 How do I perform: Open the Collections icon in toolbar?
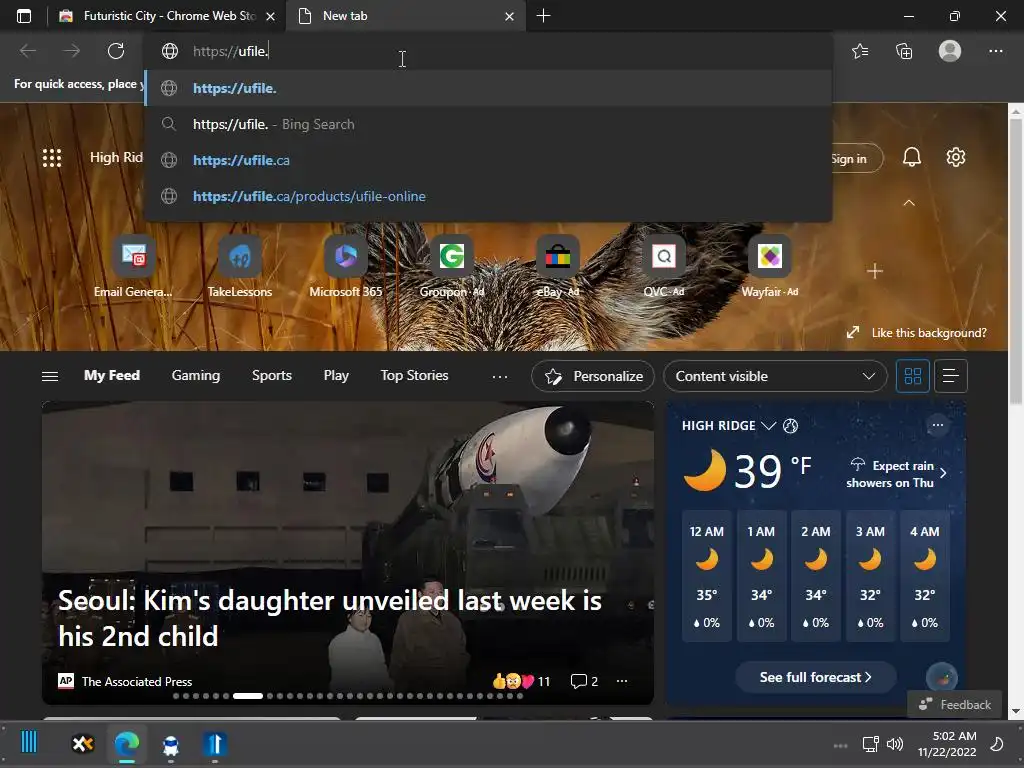pos(904,51)
